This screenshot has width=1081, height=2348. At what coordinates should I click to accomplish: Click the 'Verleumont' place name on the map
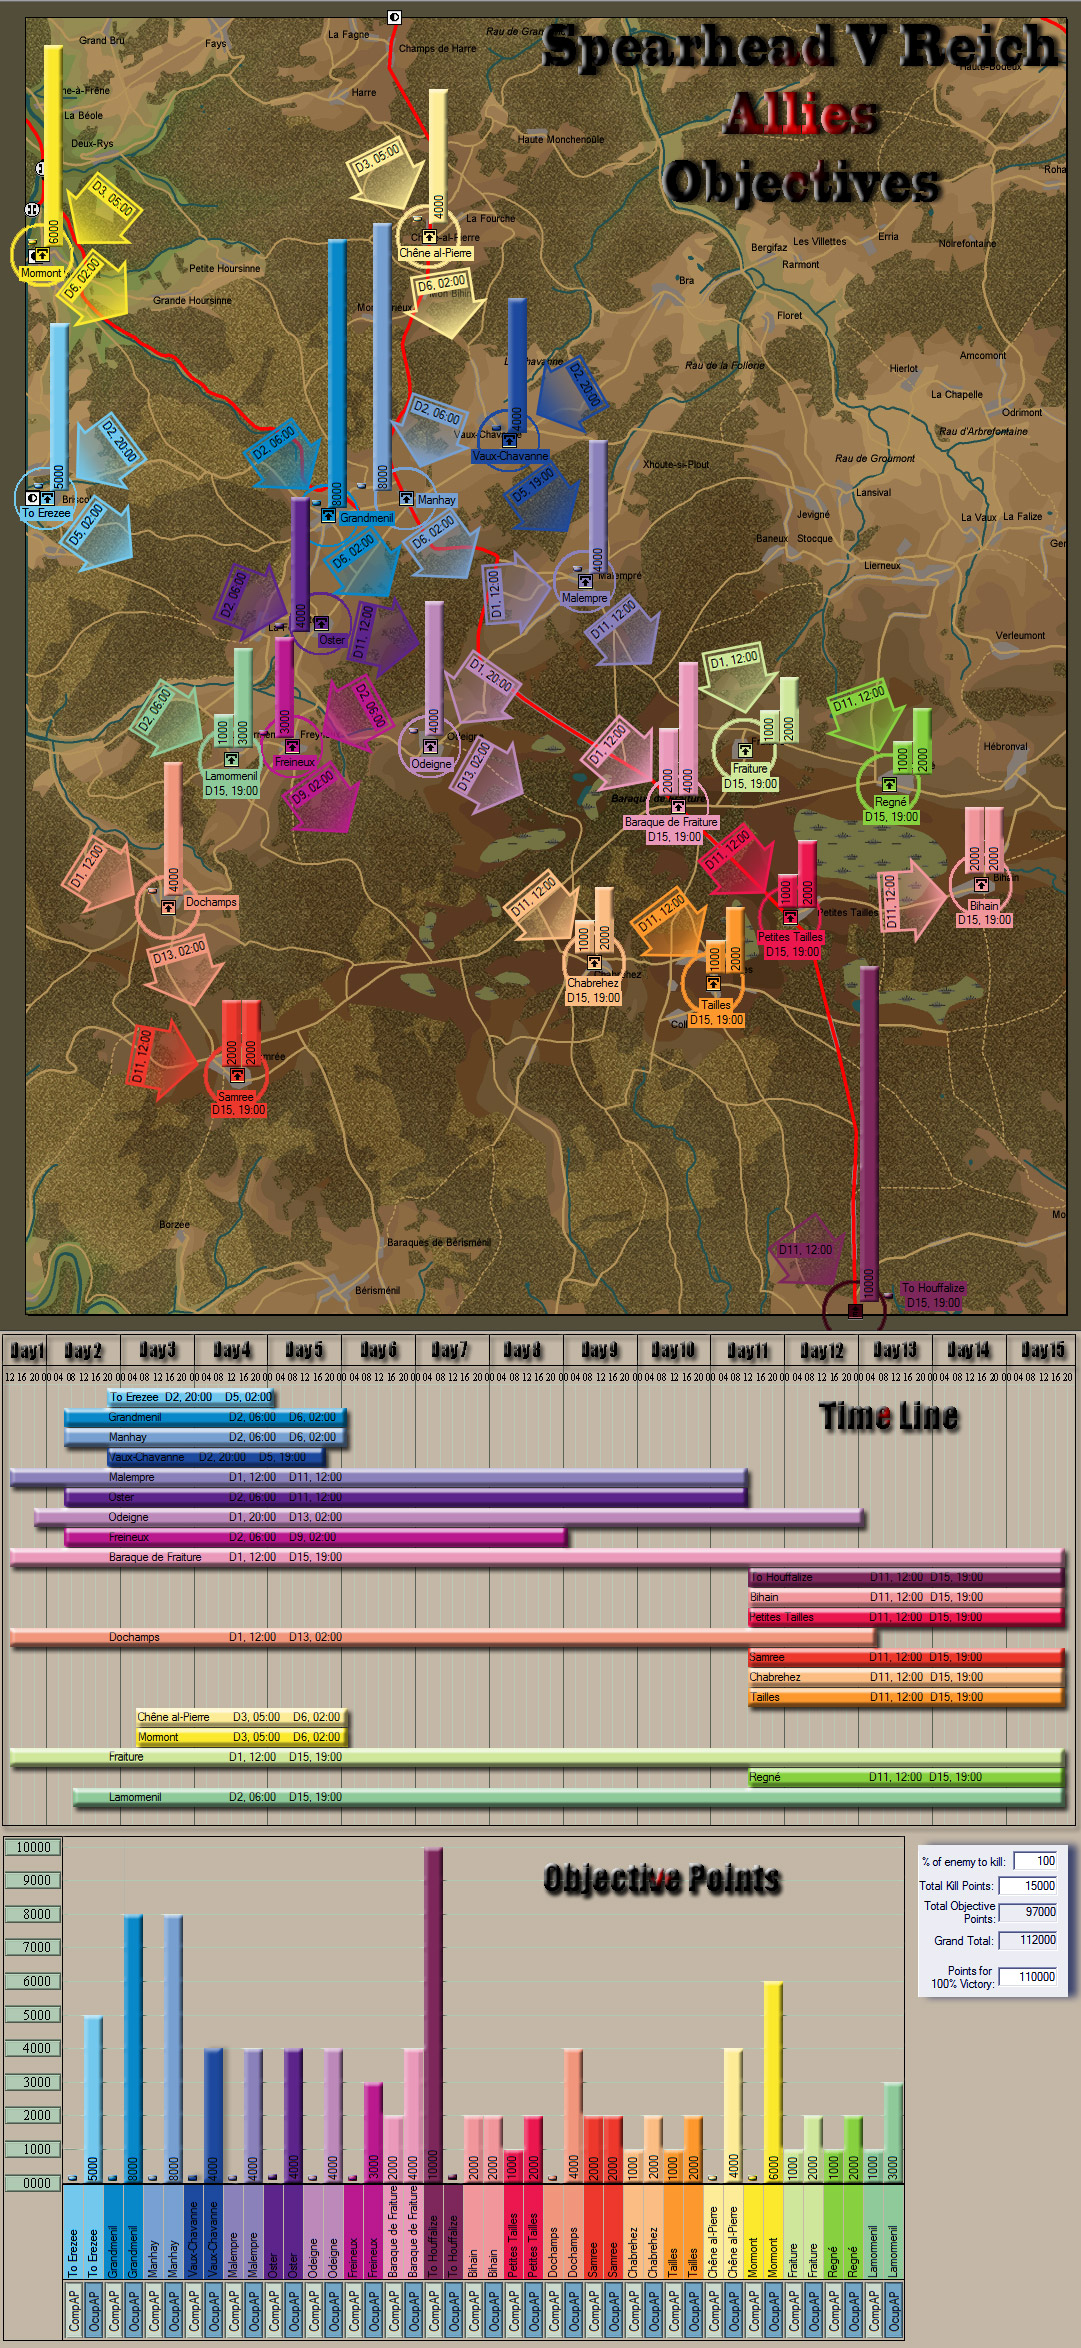[1020, 636]
